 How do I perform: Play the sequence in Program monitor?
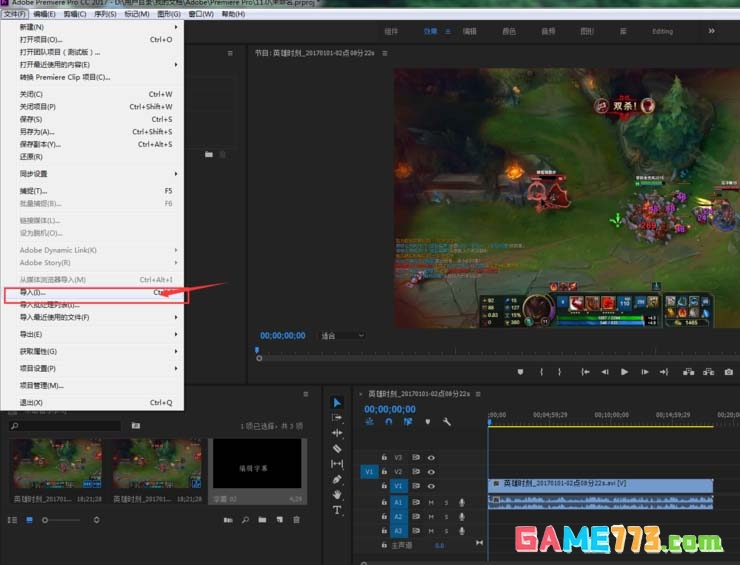click(624, 372)
